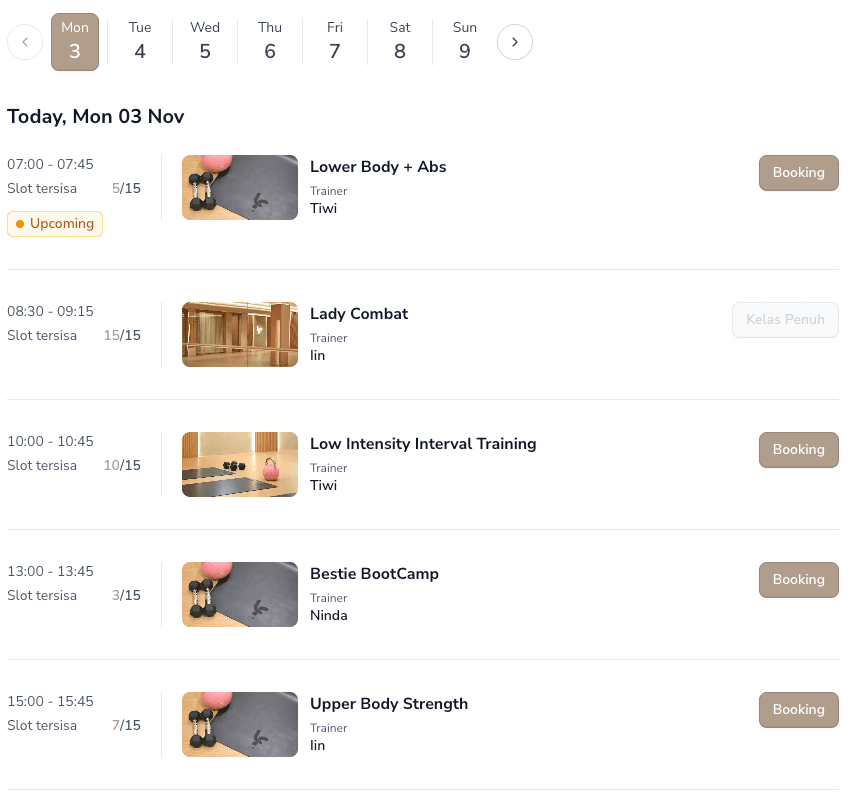Click the disabled Kelas Penuh button
The width and height of the screenshot is (851, 799).
[x=785, y=320]
